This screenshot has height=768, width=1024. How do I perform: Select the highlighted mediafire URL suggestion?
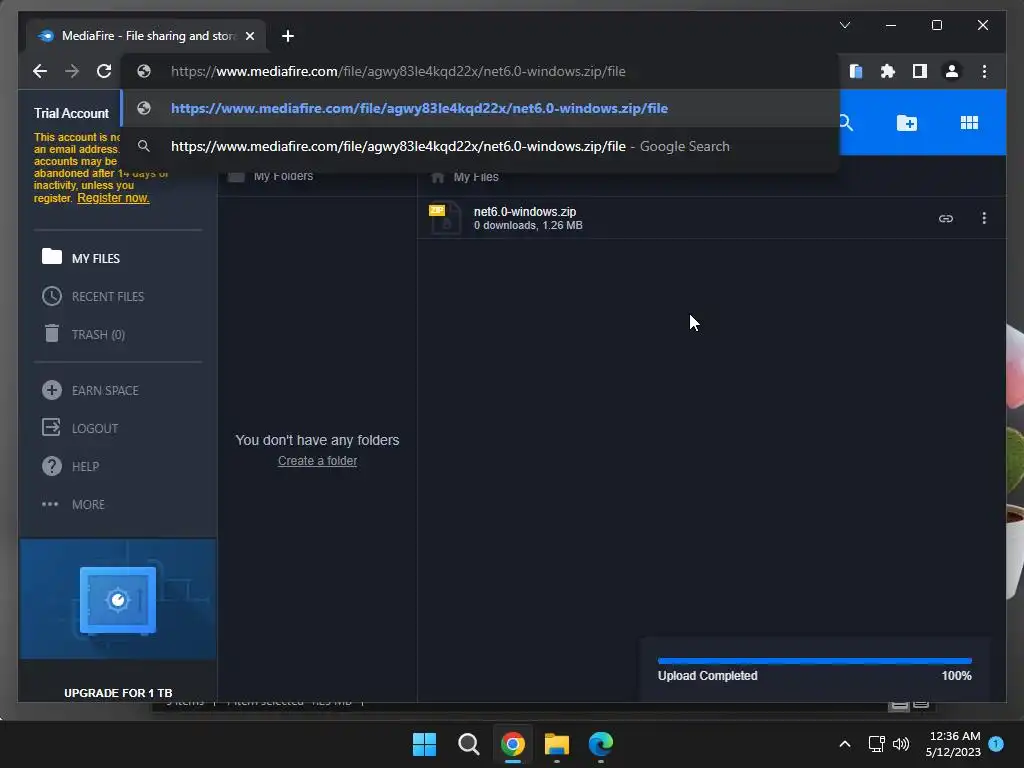(x=480, y=108)
